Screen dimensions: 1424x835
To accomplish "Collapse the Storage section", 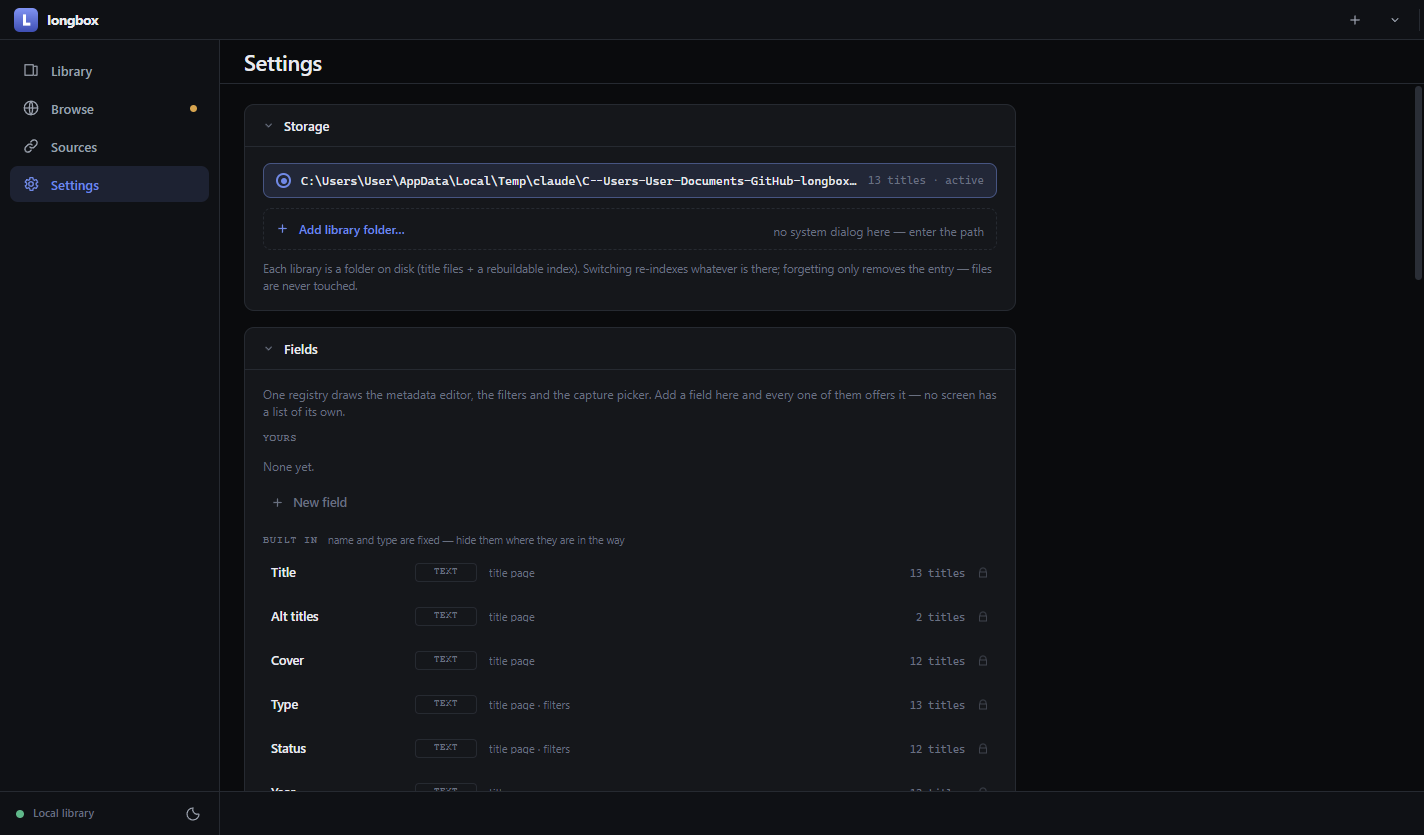I will pos(268,127).
